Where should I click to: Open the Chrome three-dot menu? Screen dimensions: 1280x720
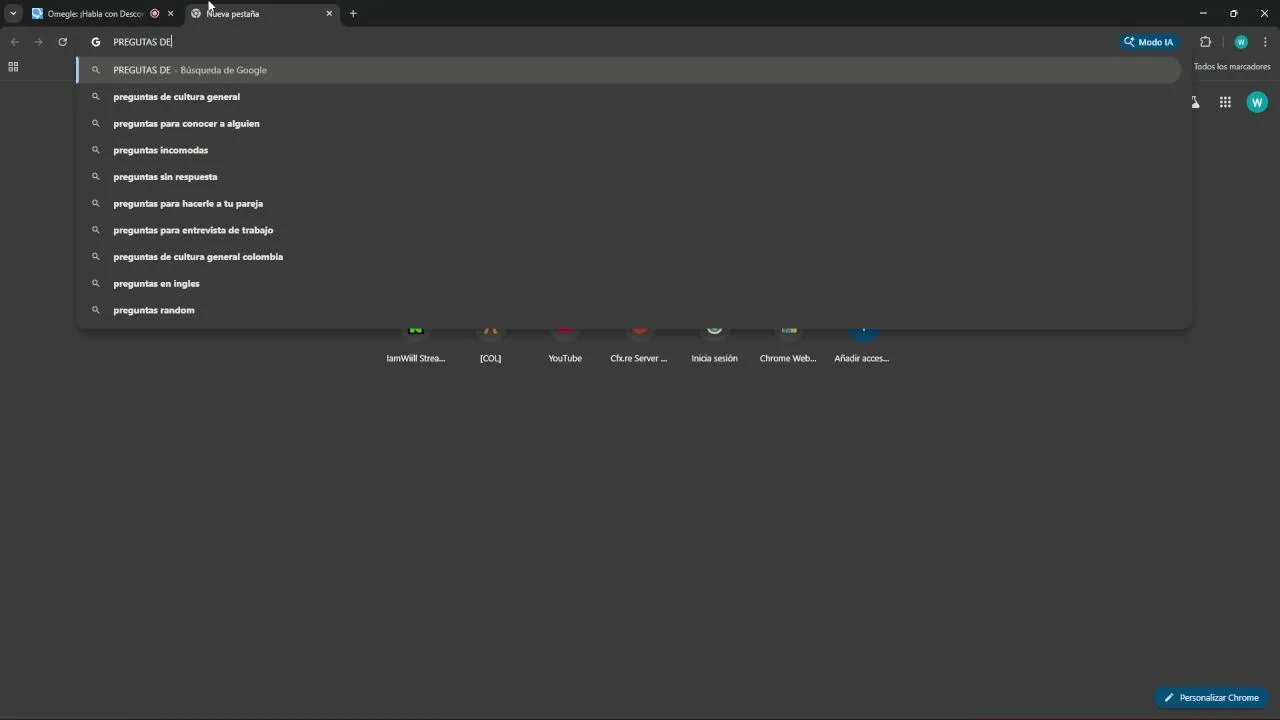coord(1265,42)
